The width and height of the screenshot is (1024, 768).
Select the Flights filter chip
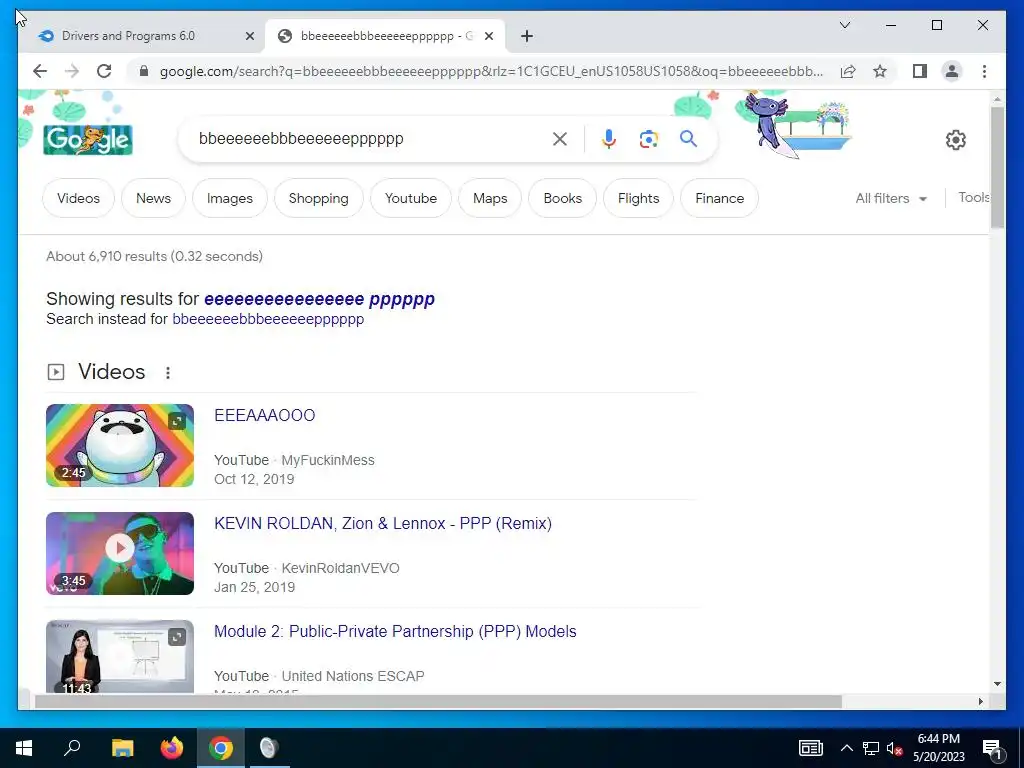[639, 198]
